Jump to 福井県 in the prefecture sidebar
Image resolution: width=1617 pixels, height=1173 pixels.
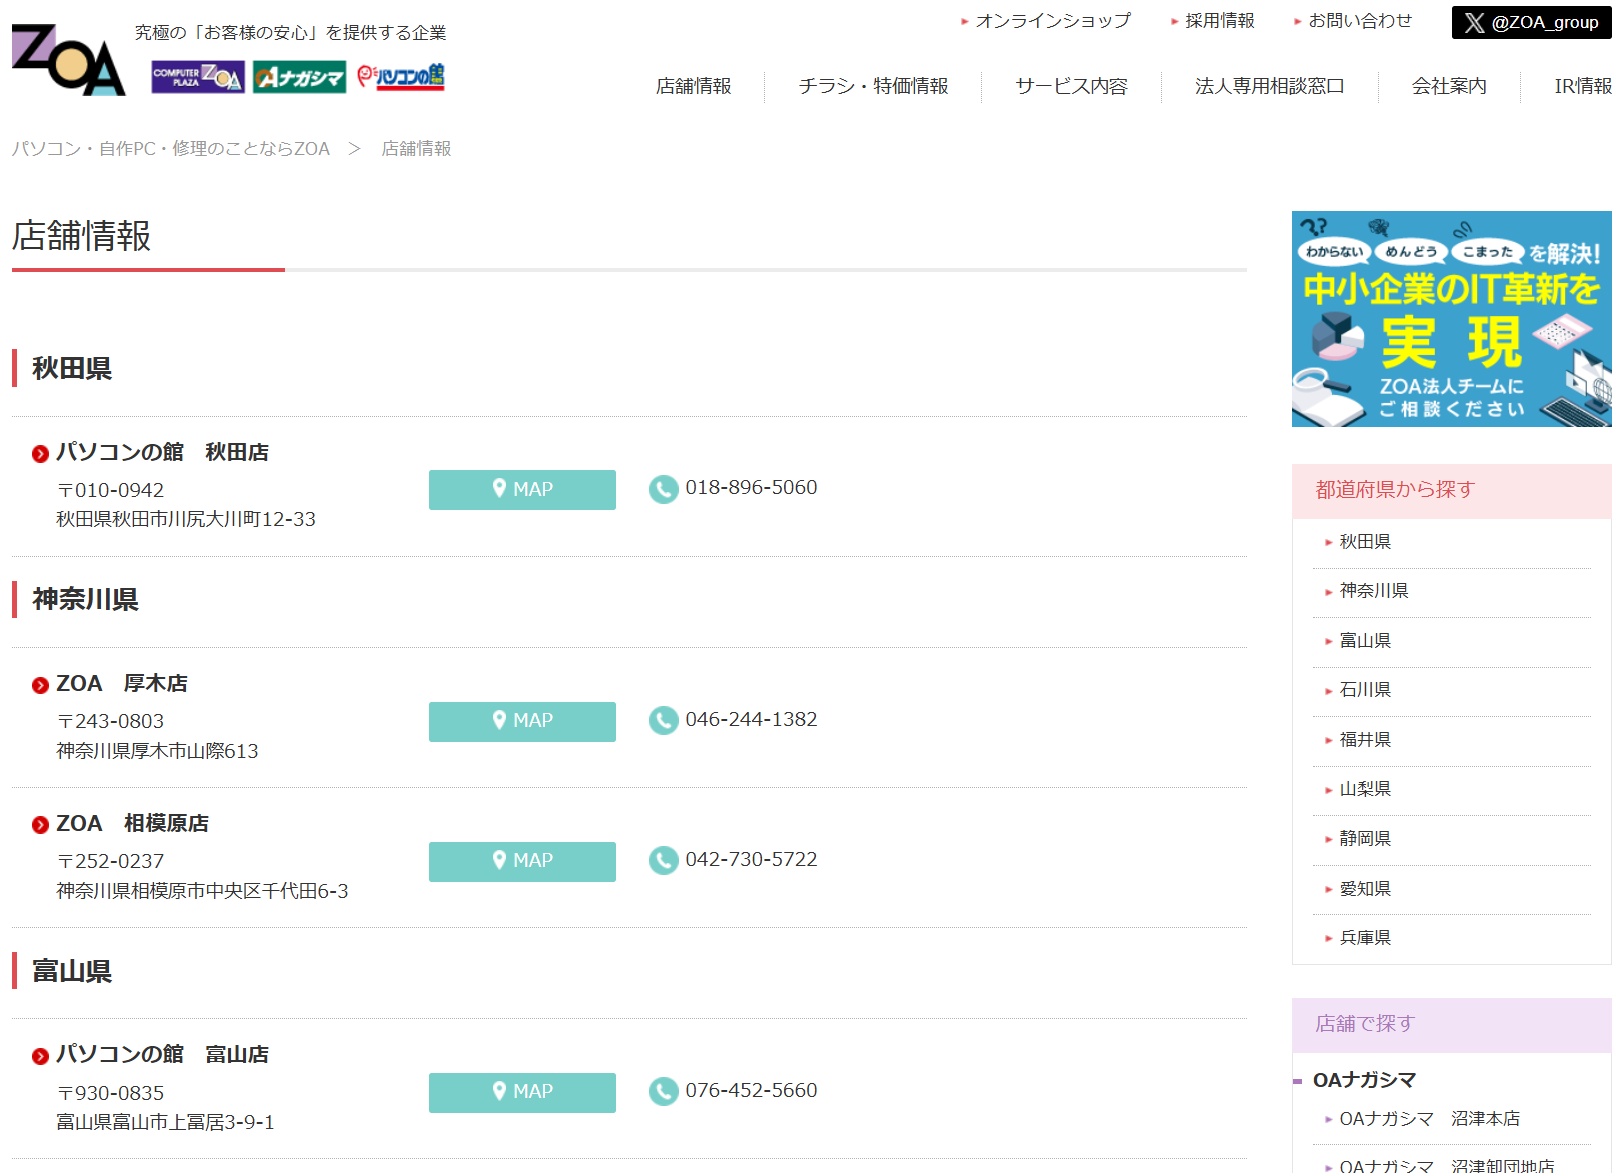pos(1365,740)
